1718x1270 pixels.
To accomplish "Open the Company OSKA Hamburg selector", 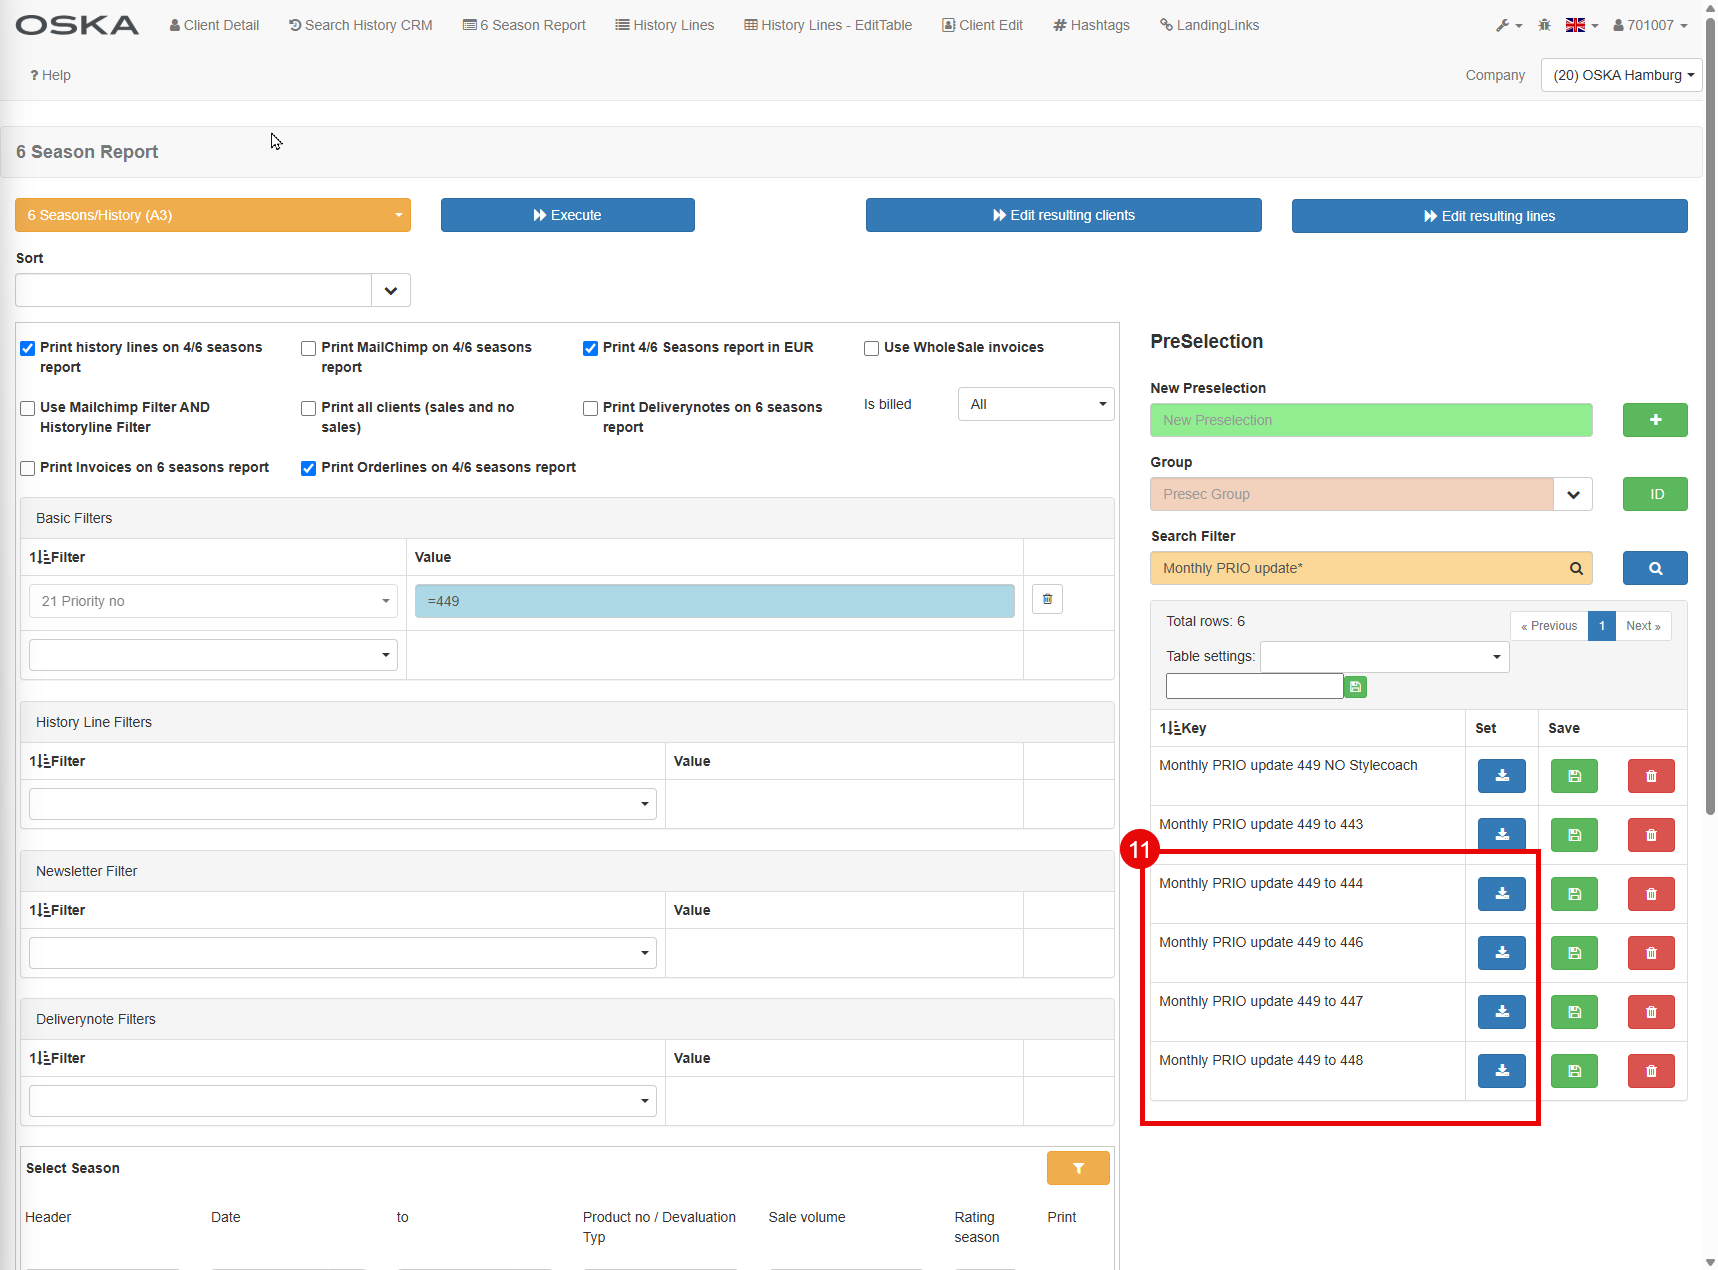I will tap(1620, 75).
